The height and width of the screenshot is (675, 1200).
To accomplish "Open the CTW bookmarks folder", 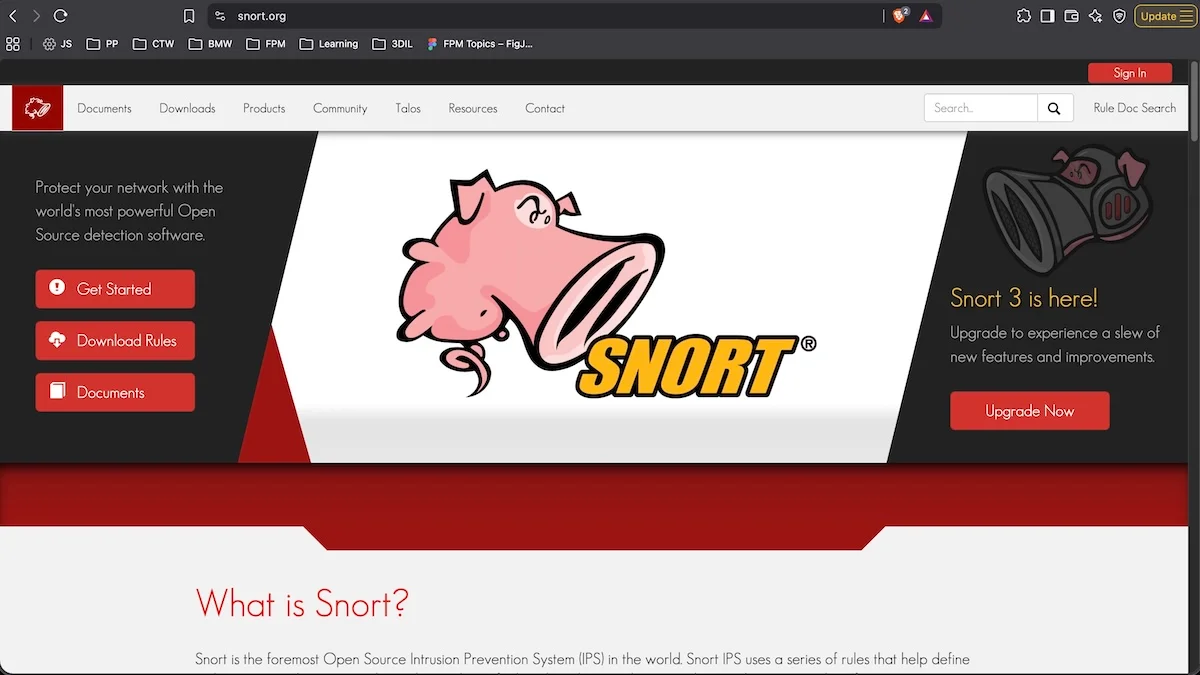I will 153,44.
